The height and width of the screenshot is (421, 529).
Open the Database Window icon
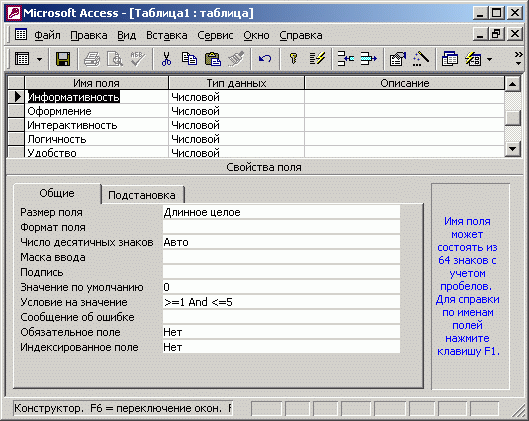[450, 59]
